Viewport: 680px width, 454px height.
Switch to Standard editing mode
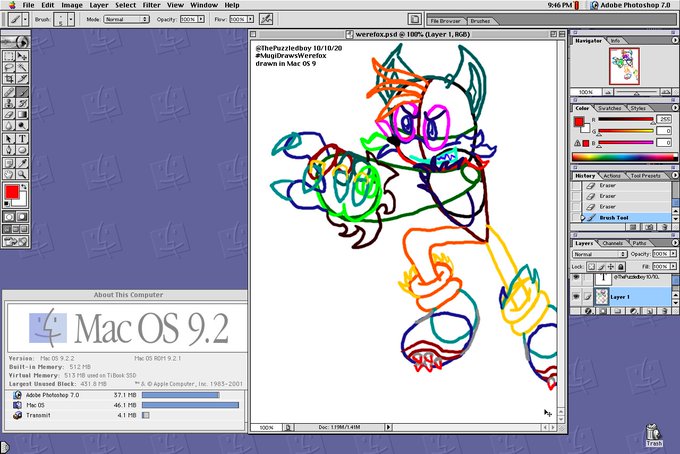9,216
